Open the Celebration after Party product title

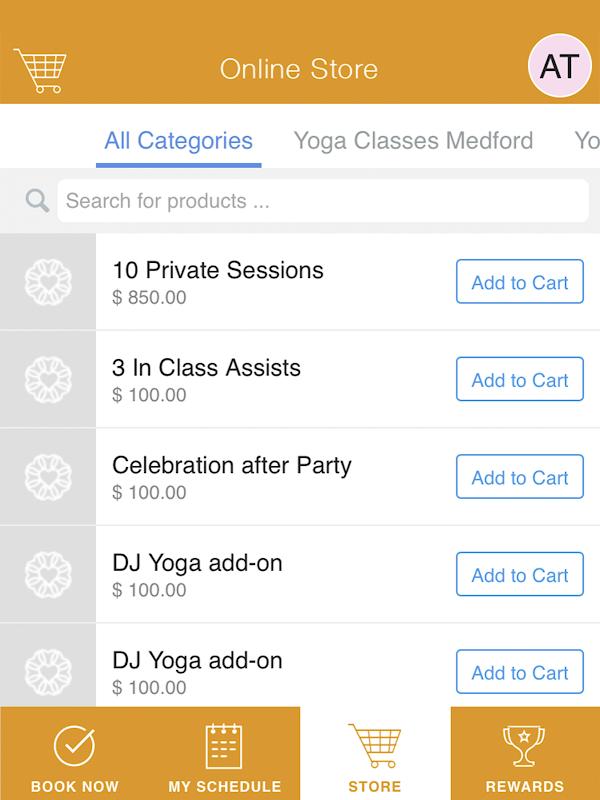click(232, 466)
